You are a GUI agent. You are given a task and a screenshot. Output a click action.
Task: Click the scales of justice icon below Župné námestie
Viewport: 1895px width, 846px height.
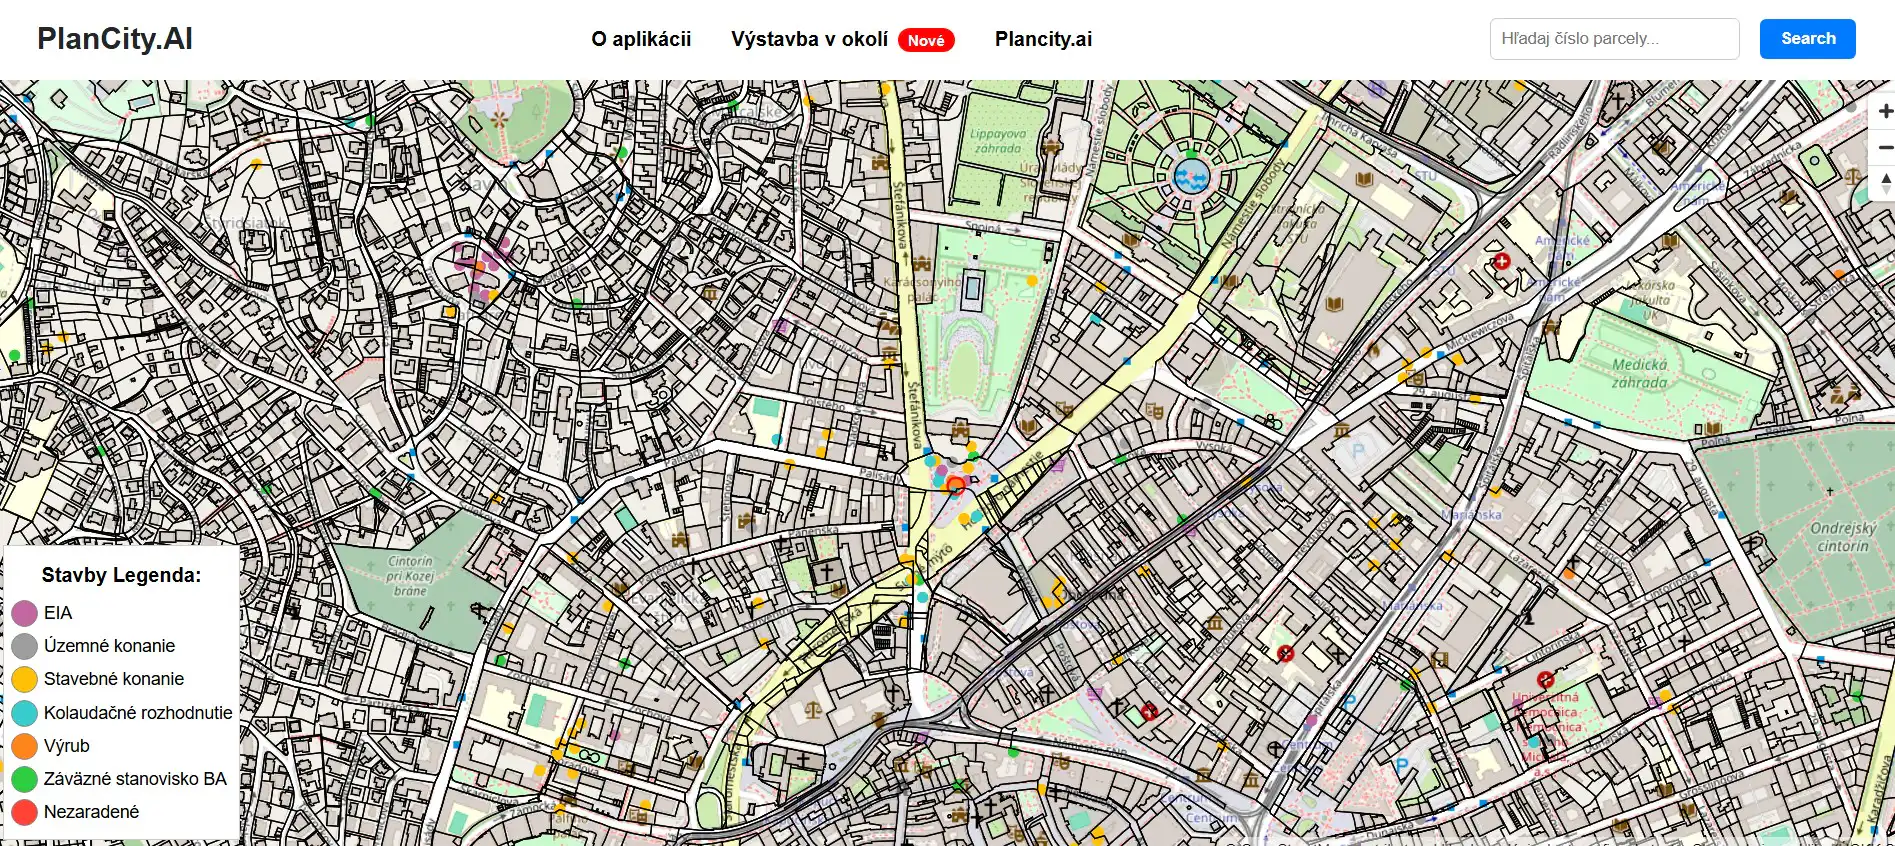[x=813, y=710]
